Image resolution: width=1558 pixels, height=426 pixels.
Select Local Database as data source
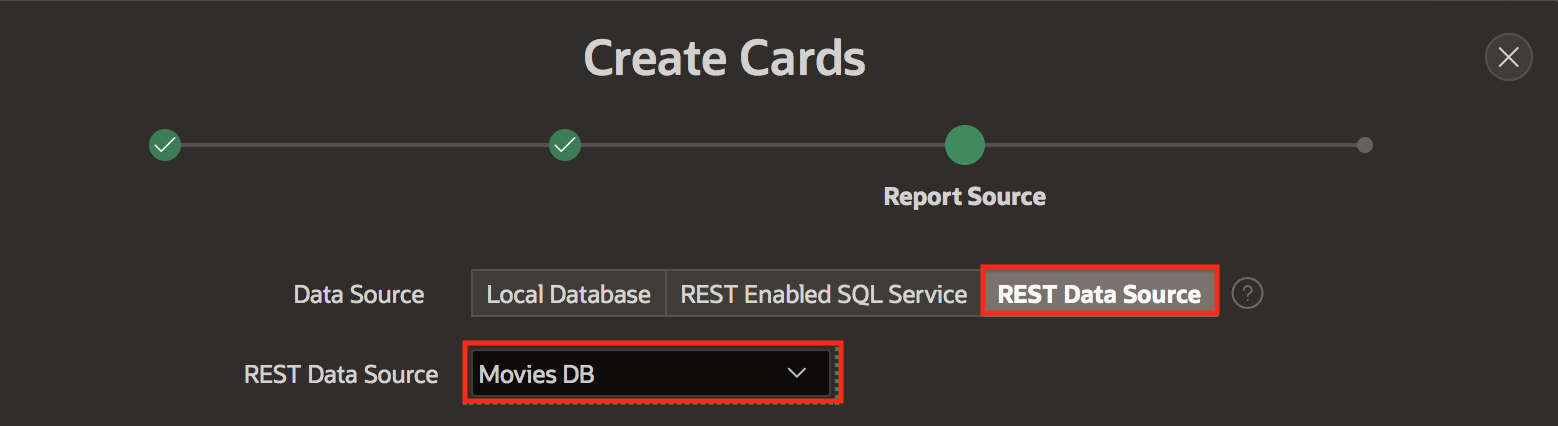pyautogui.click(x=568, y=294)
